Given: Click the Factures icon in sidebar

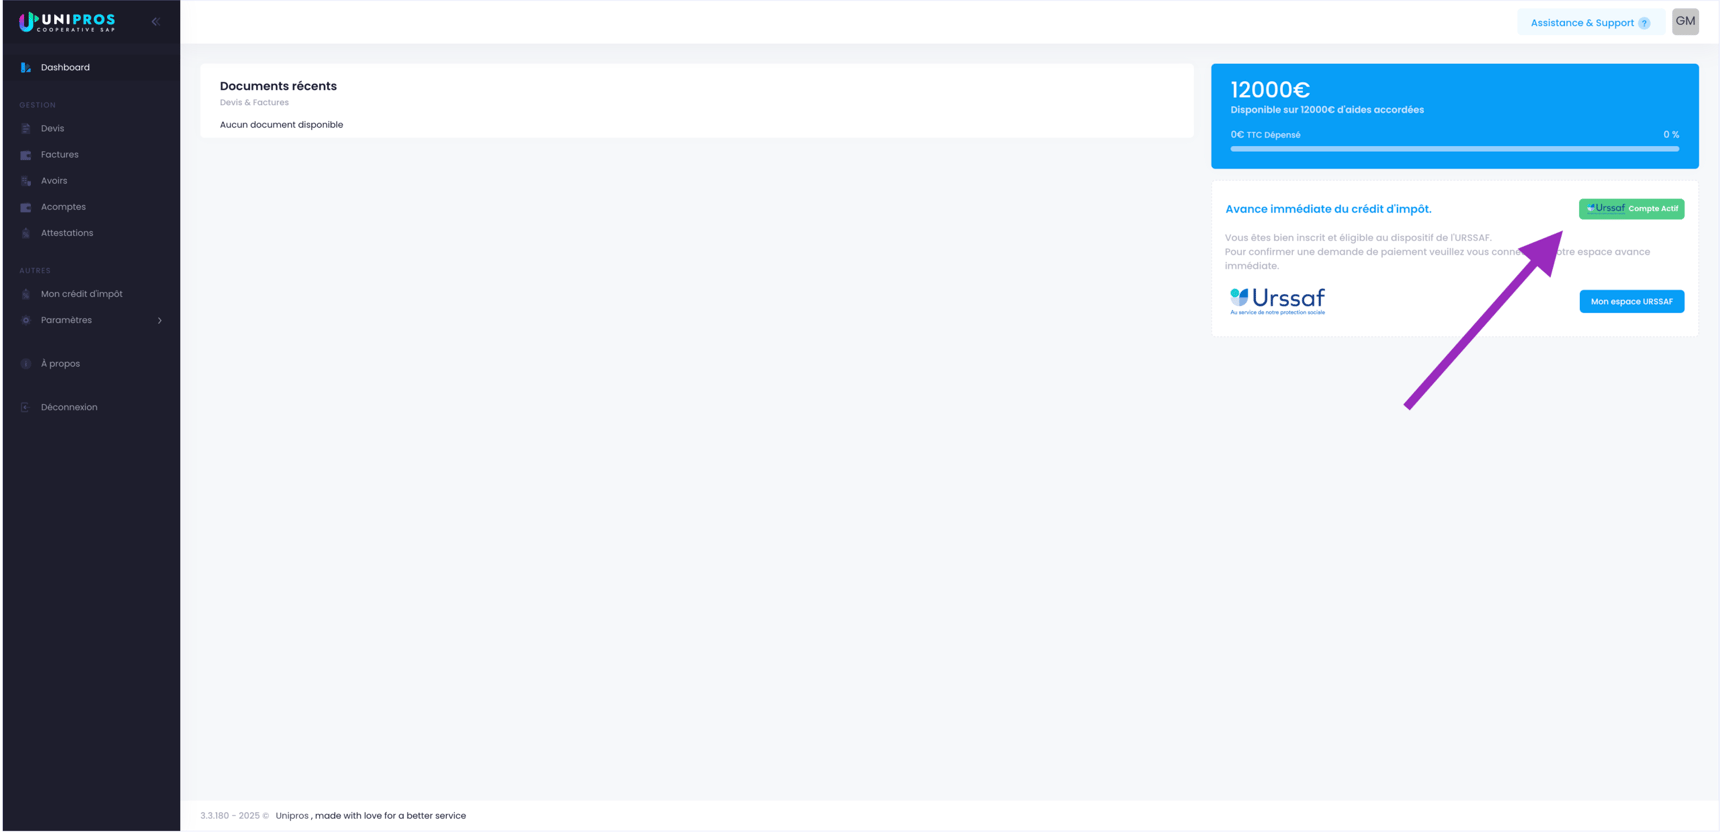Looking at the screenshot, I should point(26,155).
